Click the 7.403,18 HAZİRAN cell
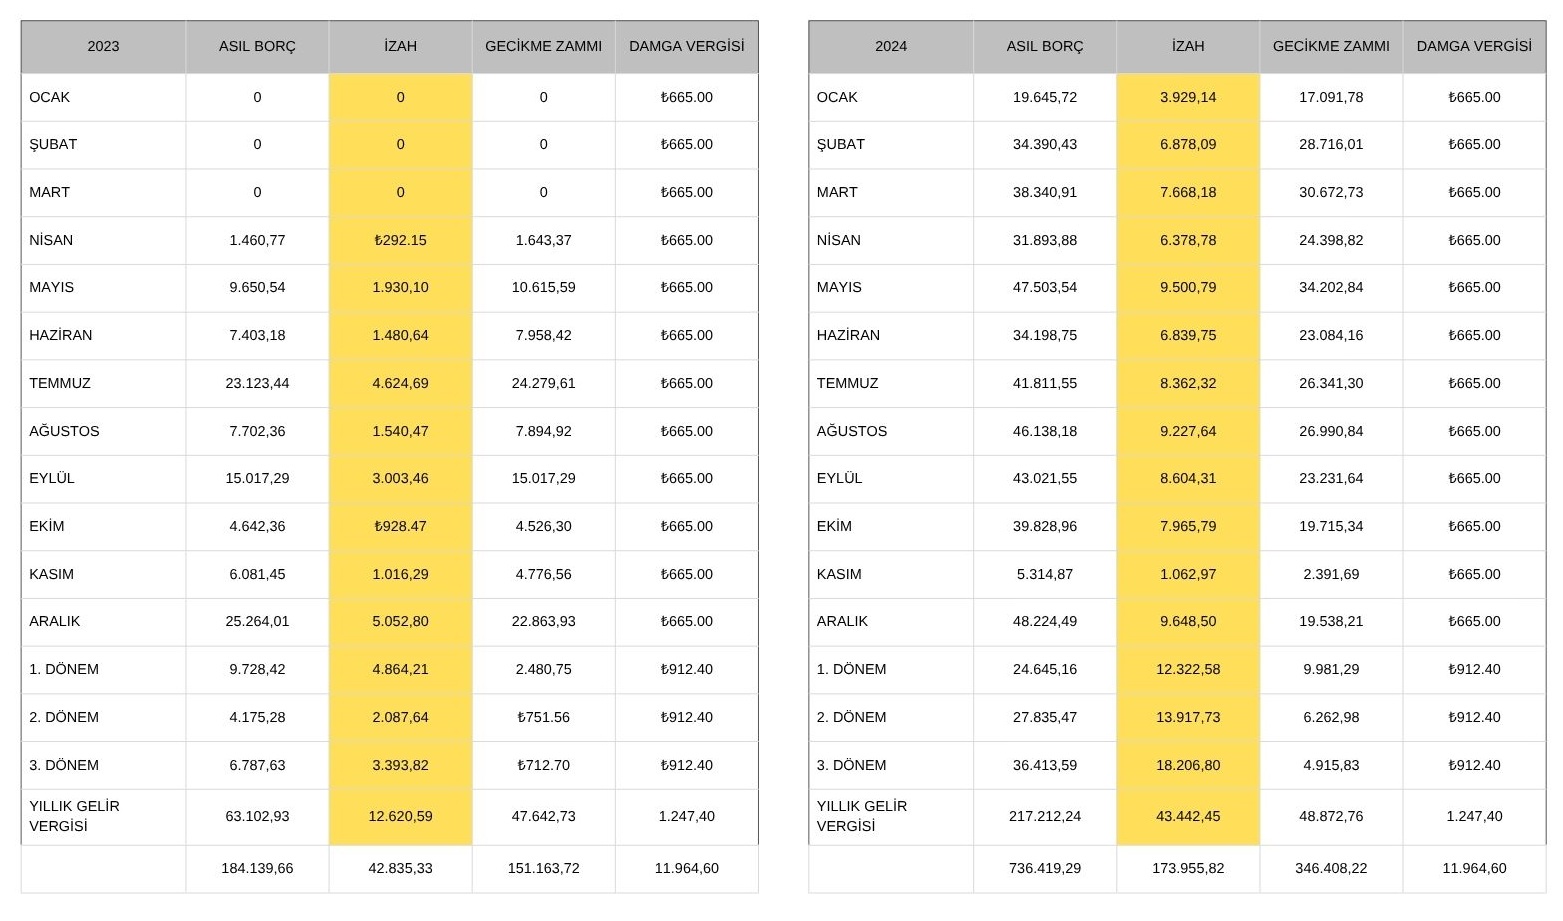 pos(257,335)
